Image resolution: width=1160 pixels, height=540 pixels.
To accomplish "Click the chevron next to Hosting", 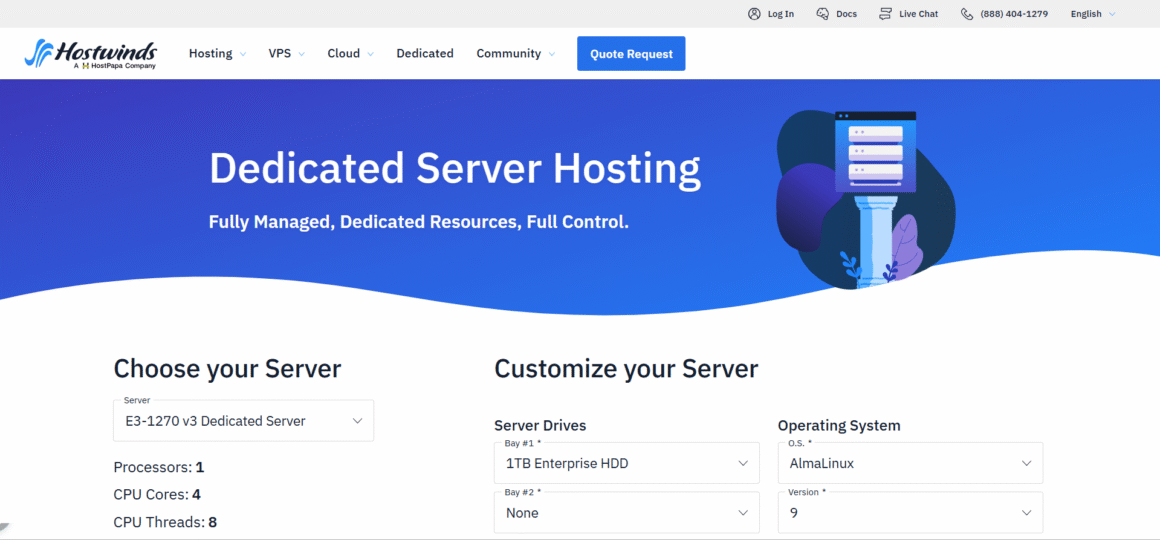I will pos(243,54).
